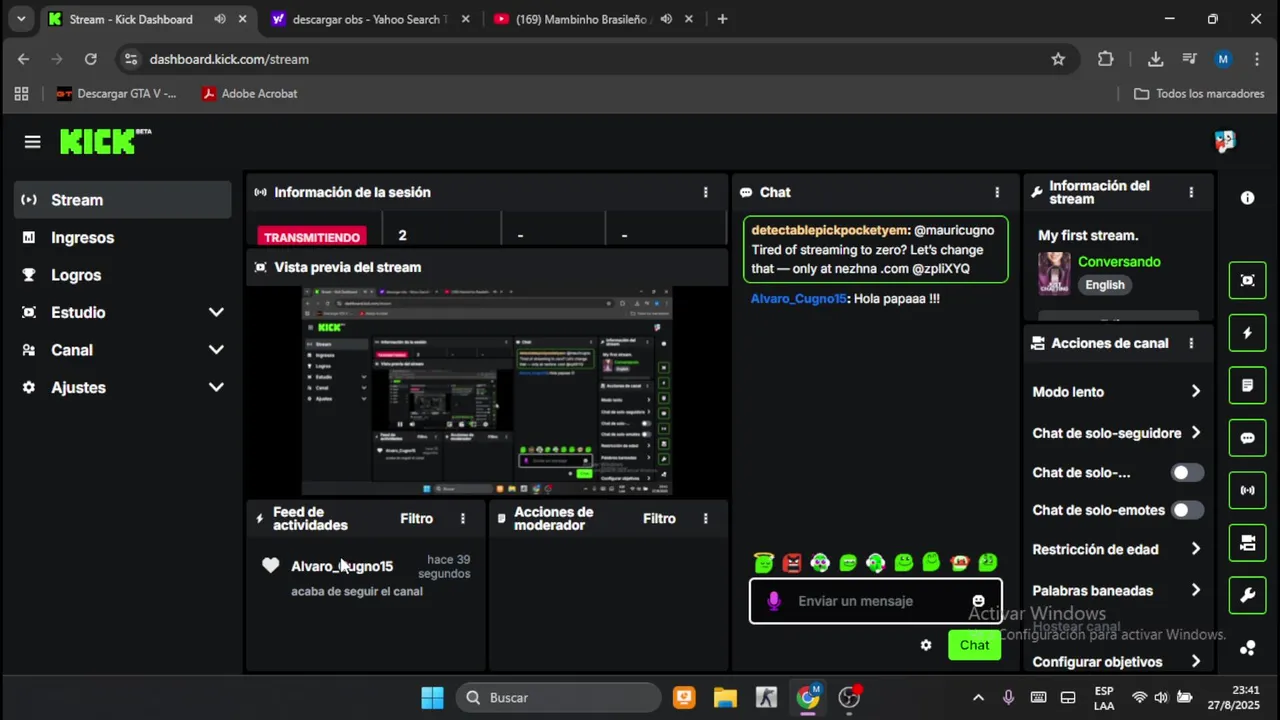Open Configurar objetivos options arrow
Screen dimensions: 1280x720
pyautogui.click(x=1196, y=661)
